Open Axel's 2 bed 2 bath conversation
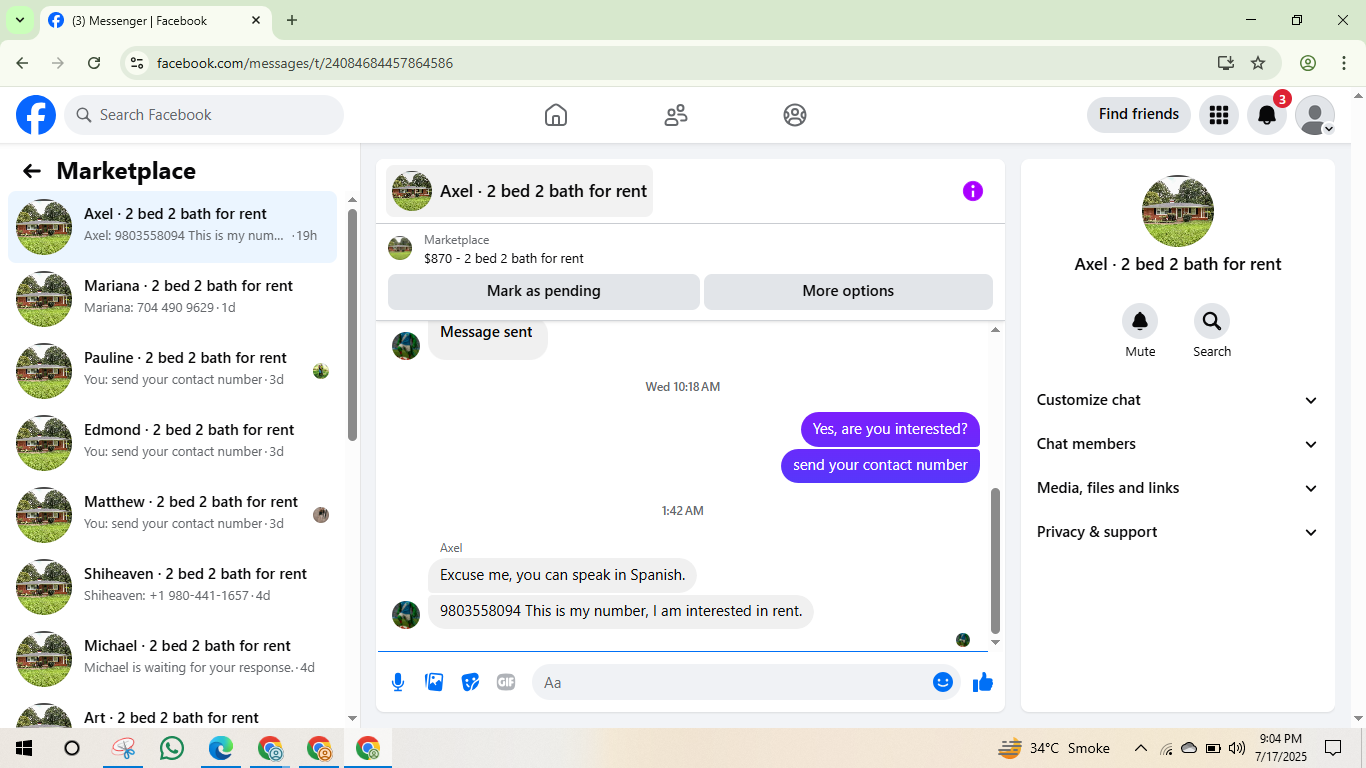The height and width of the screenshot is (768, 1366). pos(173,227)
